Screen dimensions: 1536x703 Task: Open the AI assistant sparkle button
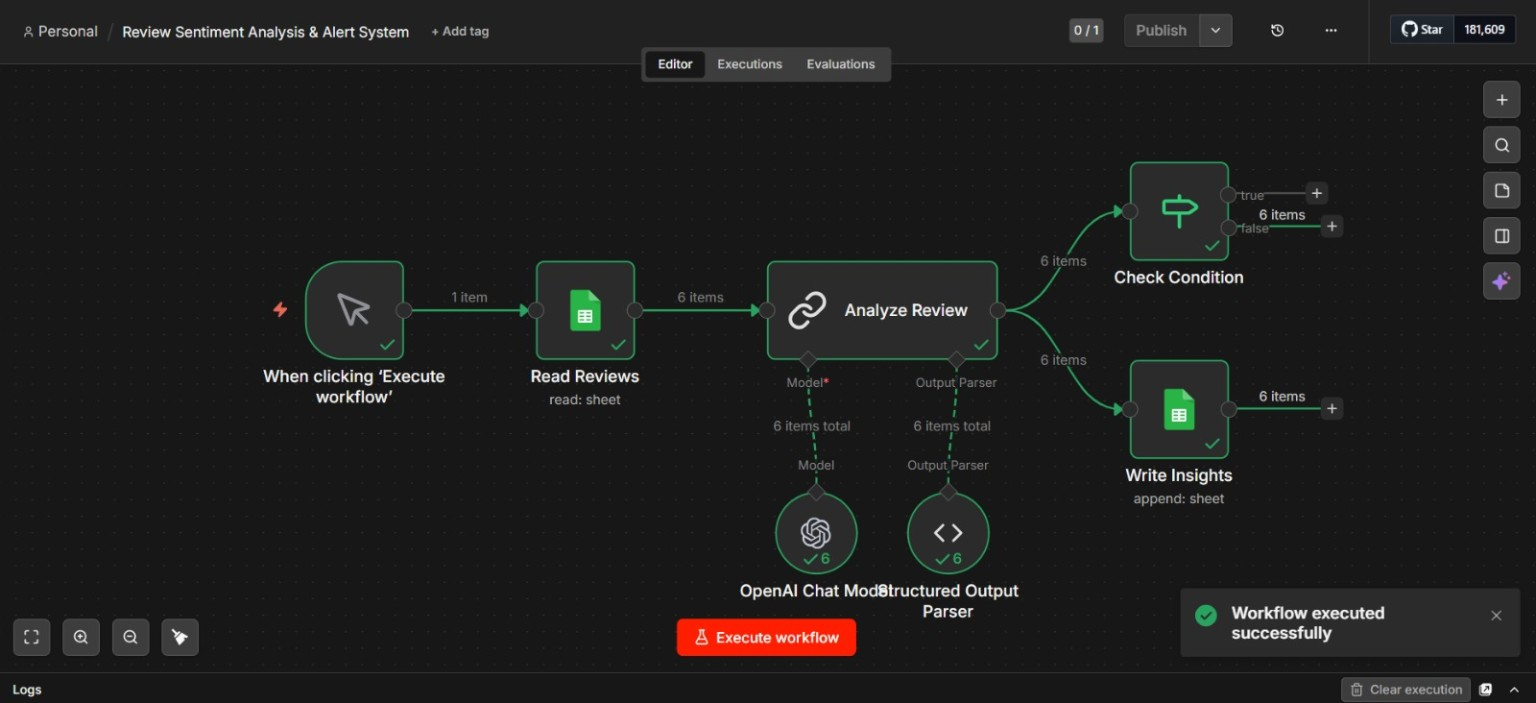1501,281
